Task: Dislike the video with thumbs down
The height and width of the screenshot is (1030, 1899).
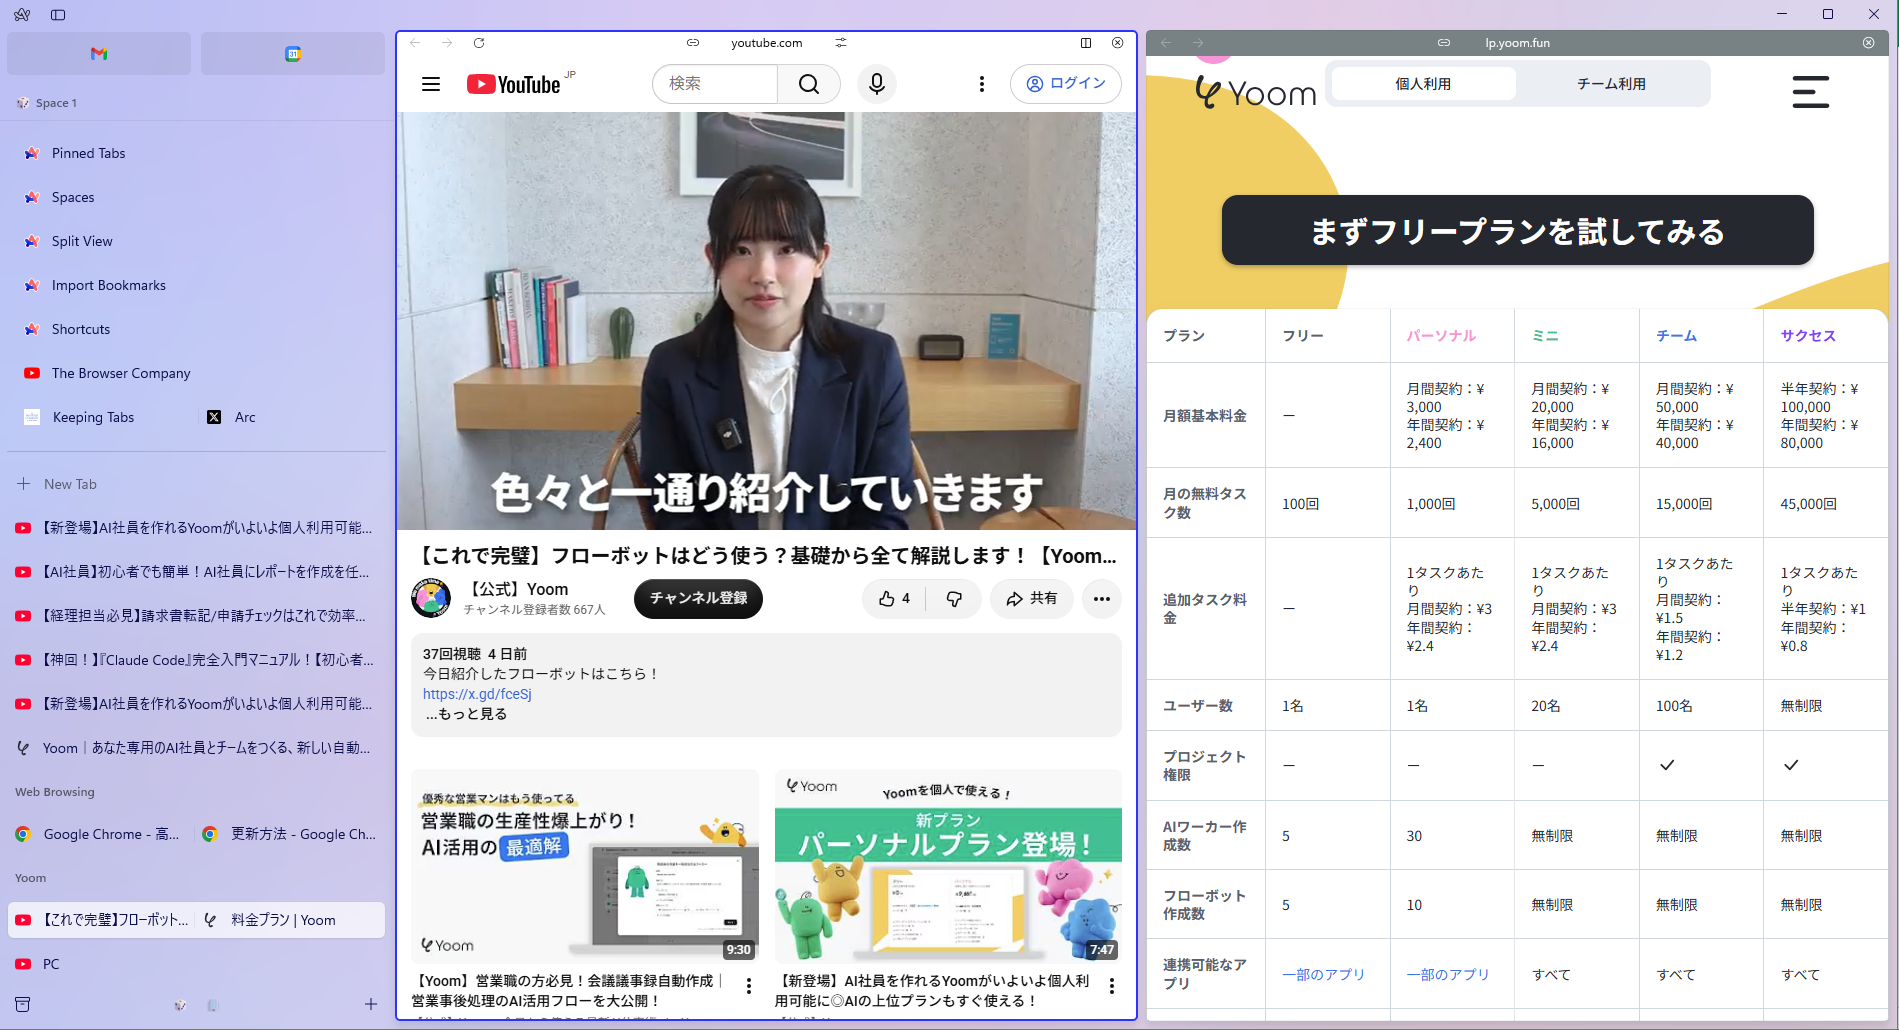Action: click(x=954, y=599)
